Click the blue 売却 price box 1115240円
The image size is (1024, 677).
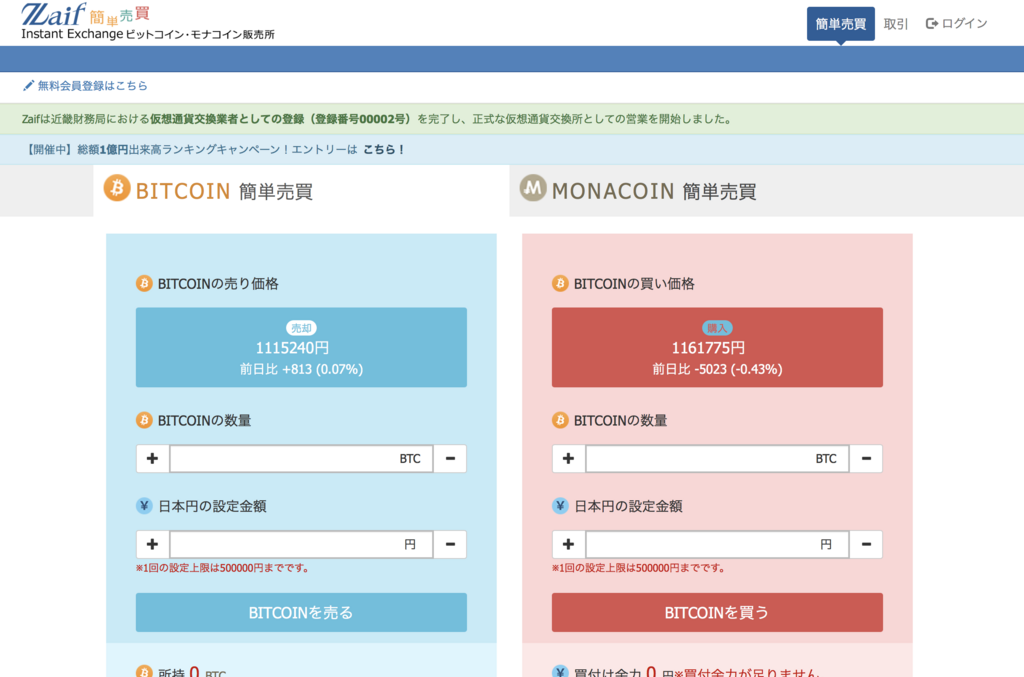pyautogui.click(x=301, y=347)
